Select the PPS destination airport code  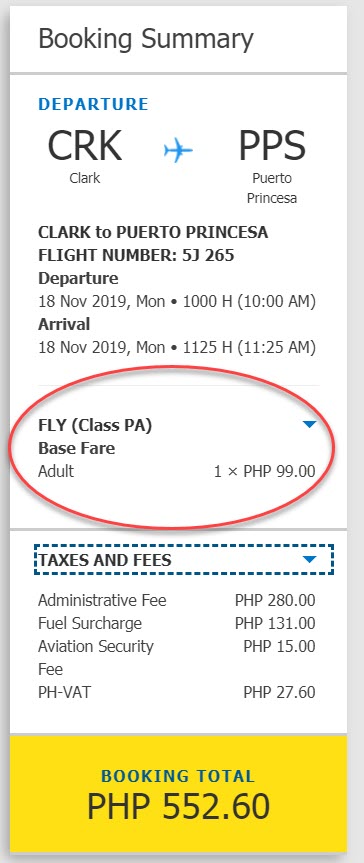pos(271,146)
